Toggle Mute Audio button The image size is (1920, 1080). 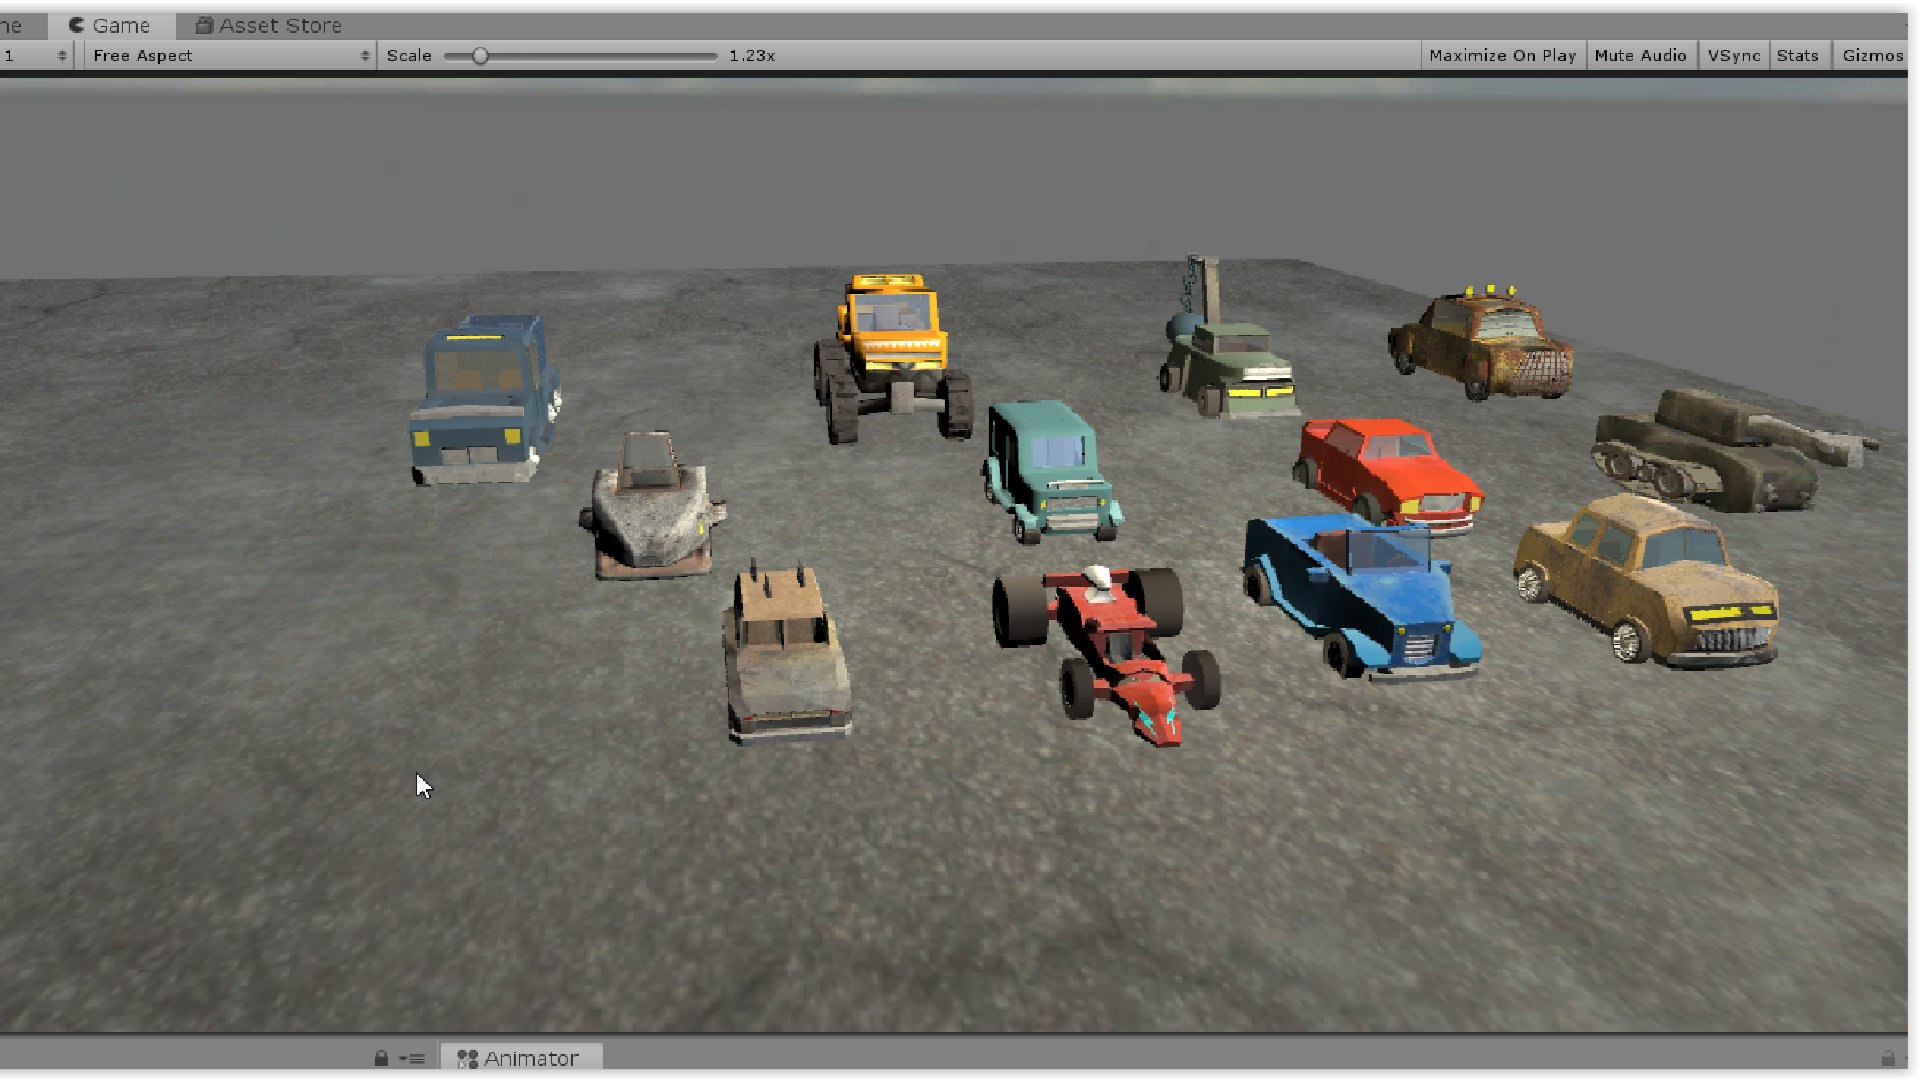click(x=1640, y=55)
